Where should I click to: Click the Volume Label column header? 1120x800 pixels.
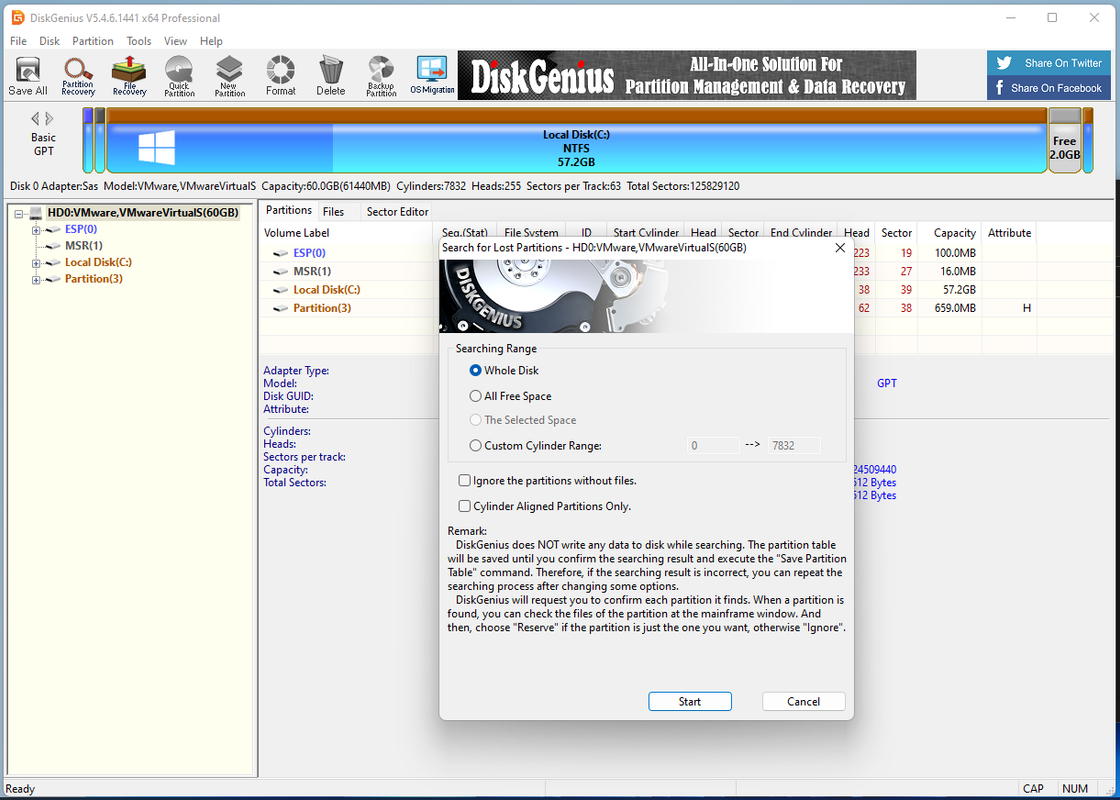[347, 233]
